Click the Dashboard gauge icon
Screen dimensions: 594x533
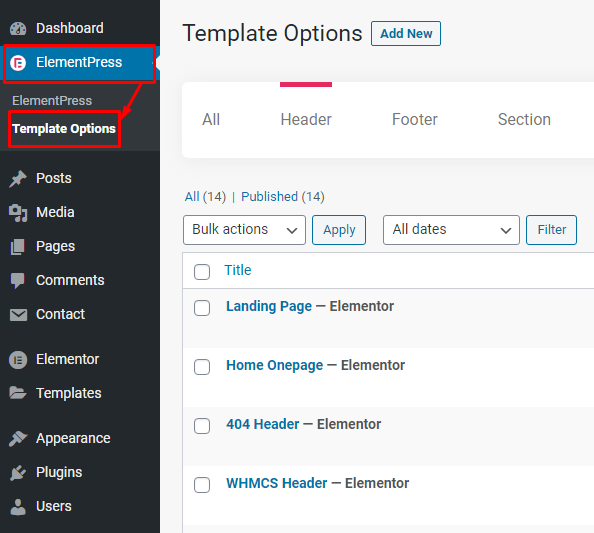tap(18, 28)
